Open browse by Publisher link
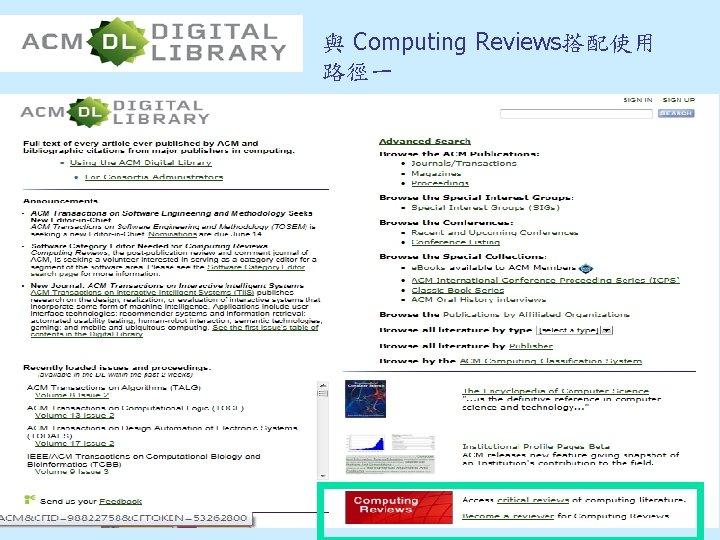The height and width of the screenshot is (540, 720). (531, 346)
